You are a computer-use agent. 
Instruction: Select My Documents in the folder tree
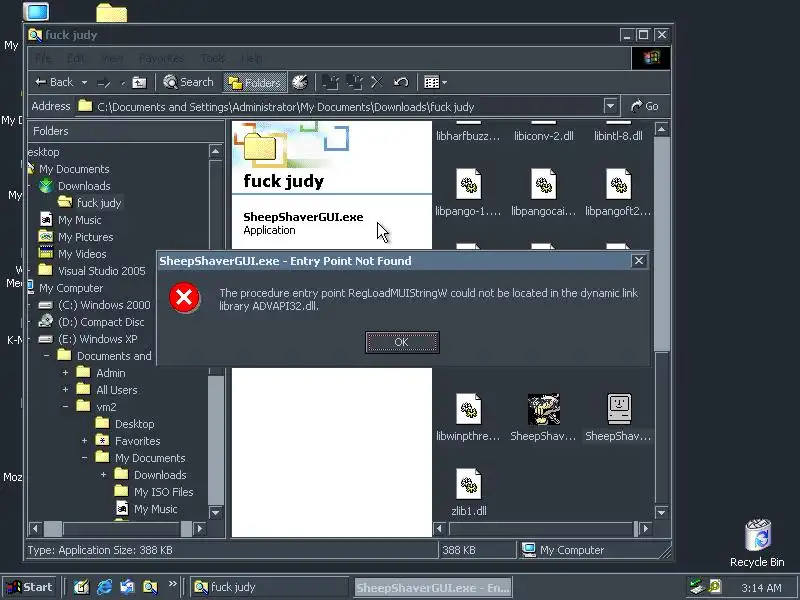pyautogui.click(x=74, y=169)
